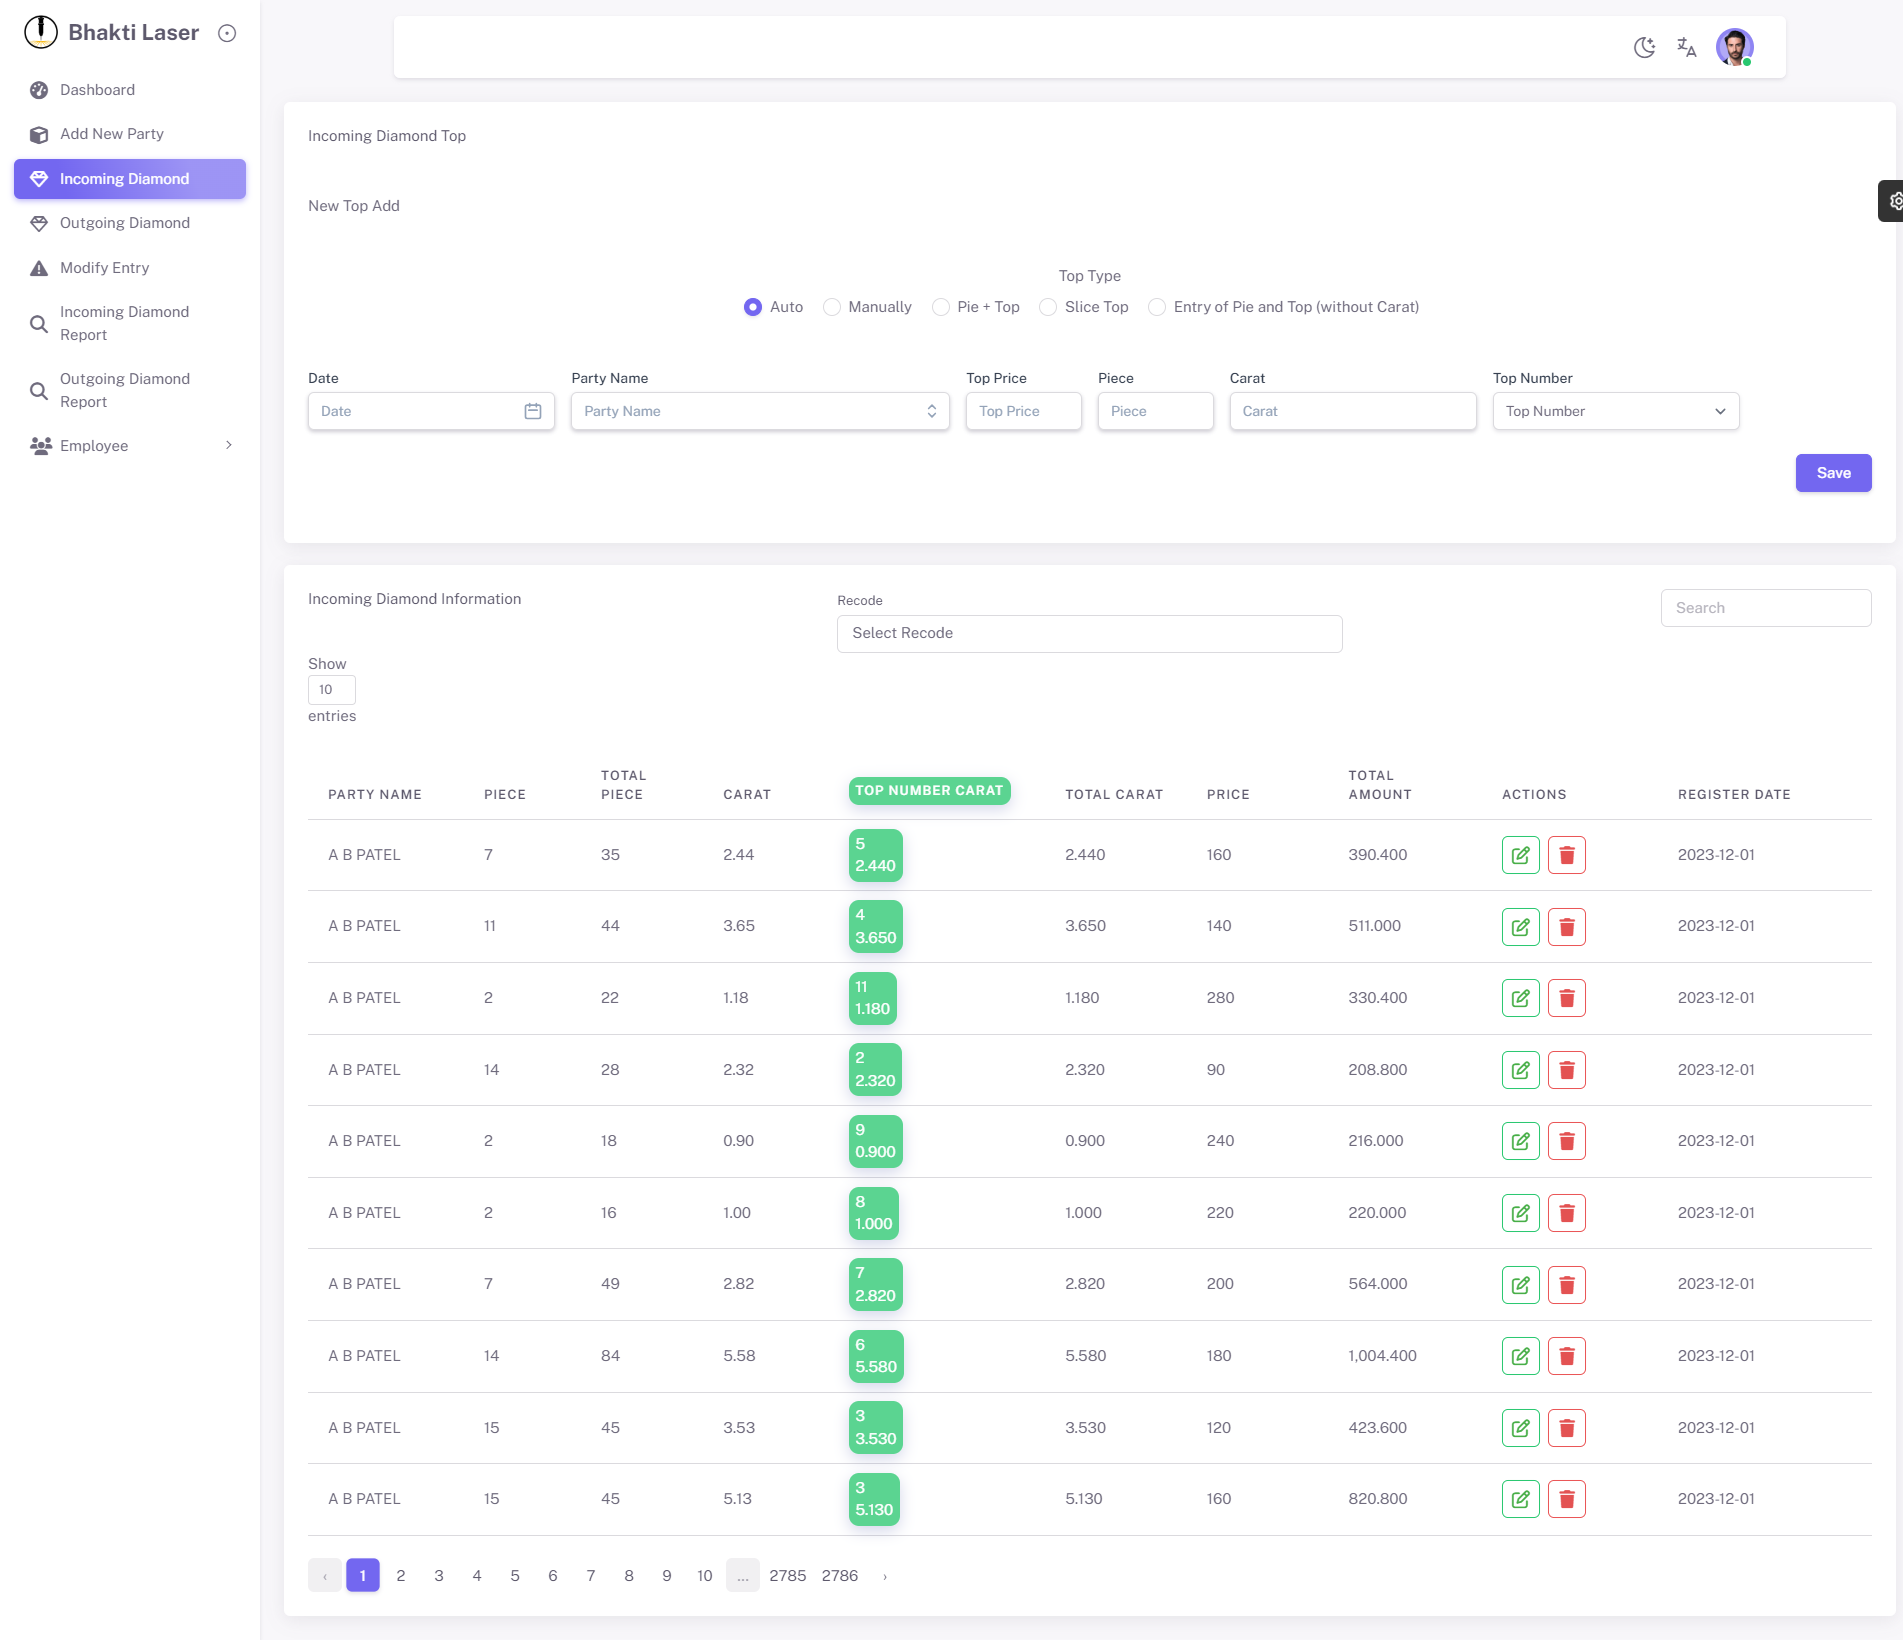Delete the row with total amount 1,004.400

(x=1566, y=1356)
